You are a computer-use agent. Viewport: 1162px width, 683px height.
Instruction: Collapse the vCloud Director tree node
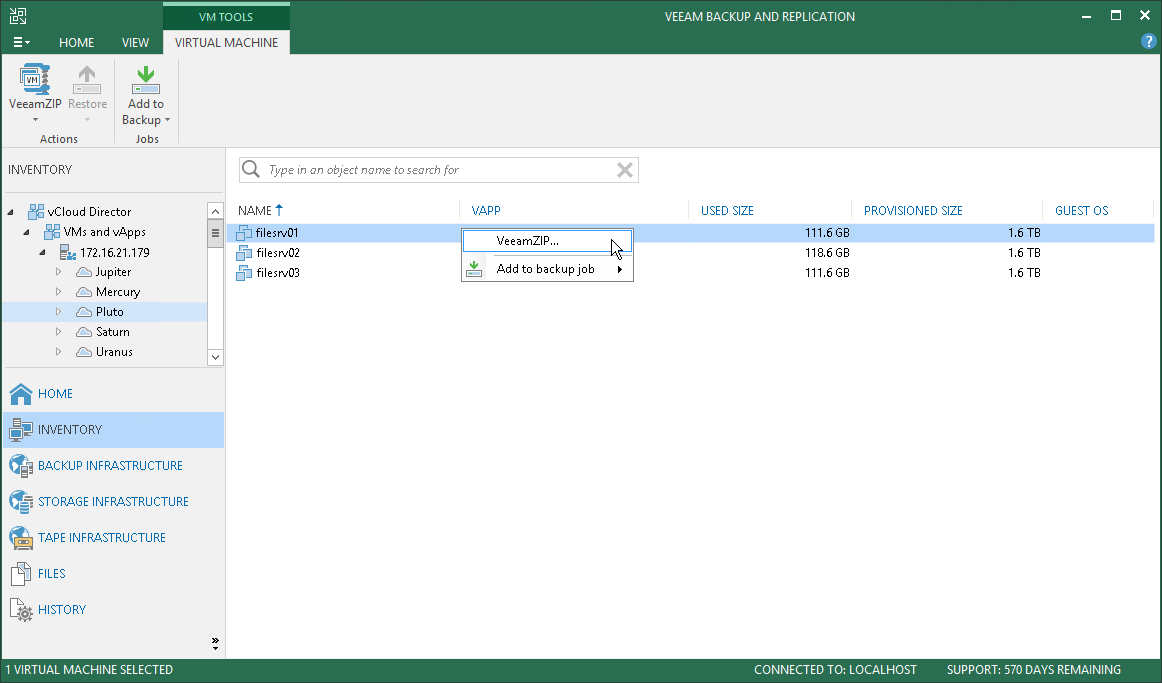click(10, 212)
